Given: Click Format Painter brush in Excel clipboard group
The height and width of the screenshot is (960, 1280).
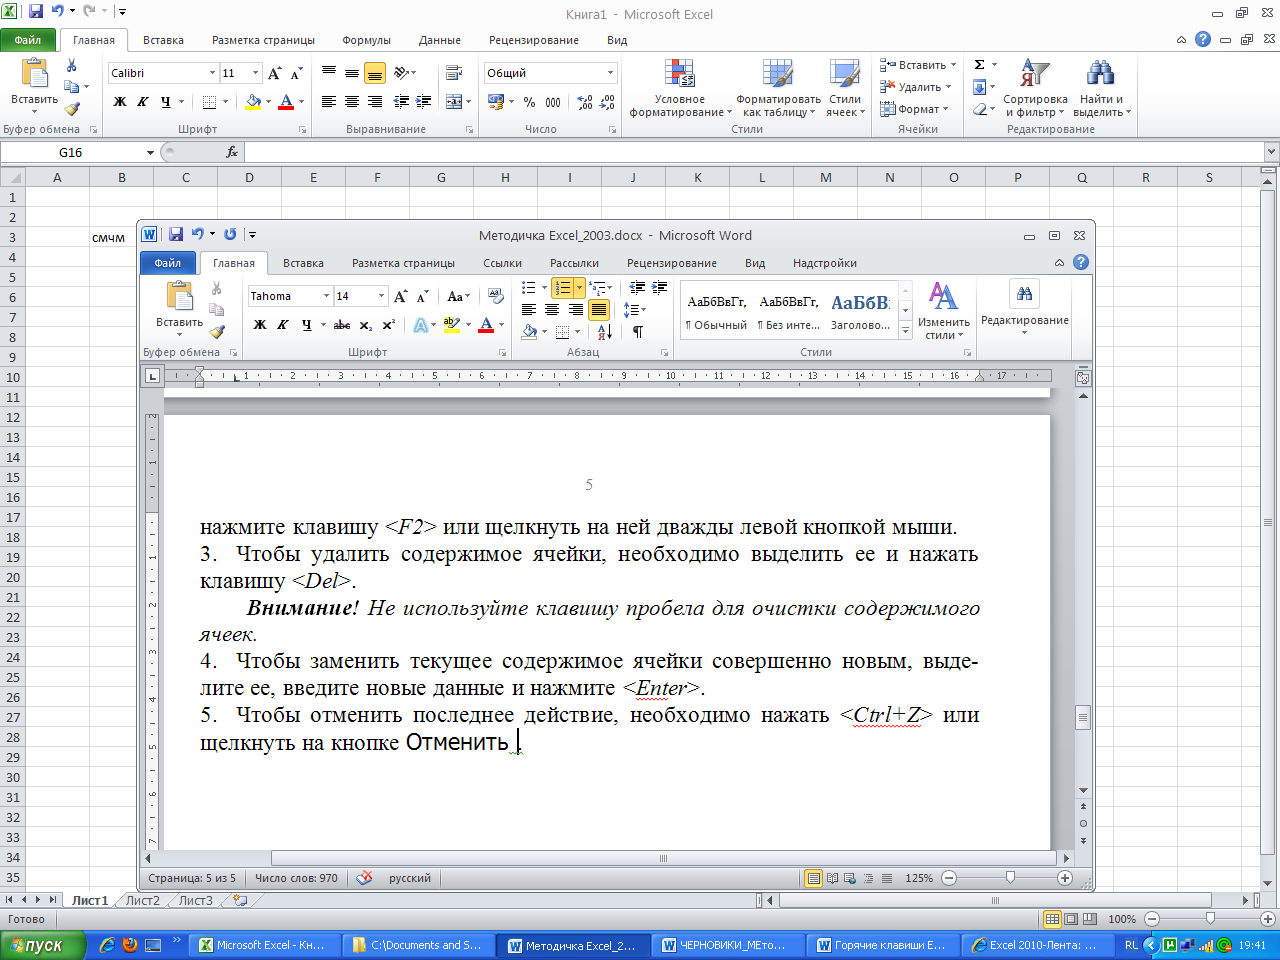Looking at the screenshot, I should (71, 109).
